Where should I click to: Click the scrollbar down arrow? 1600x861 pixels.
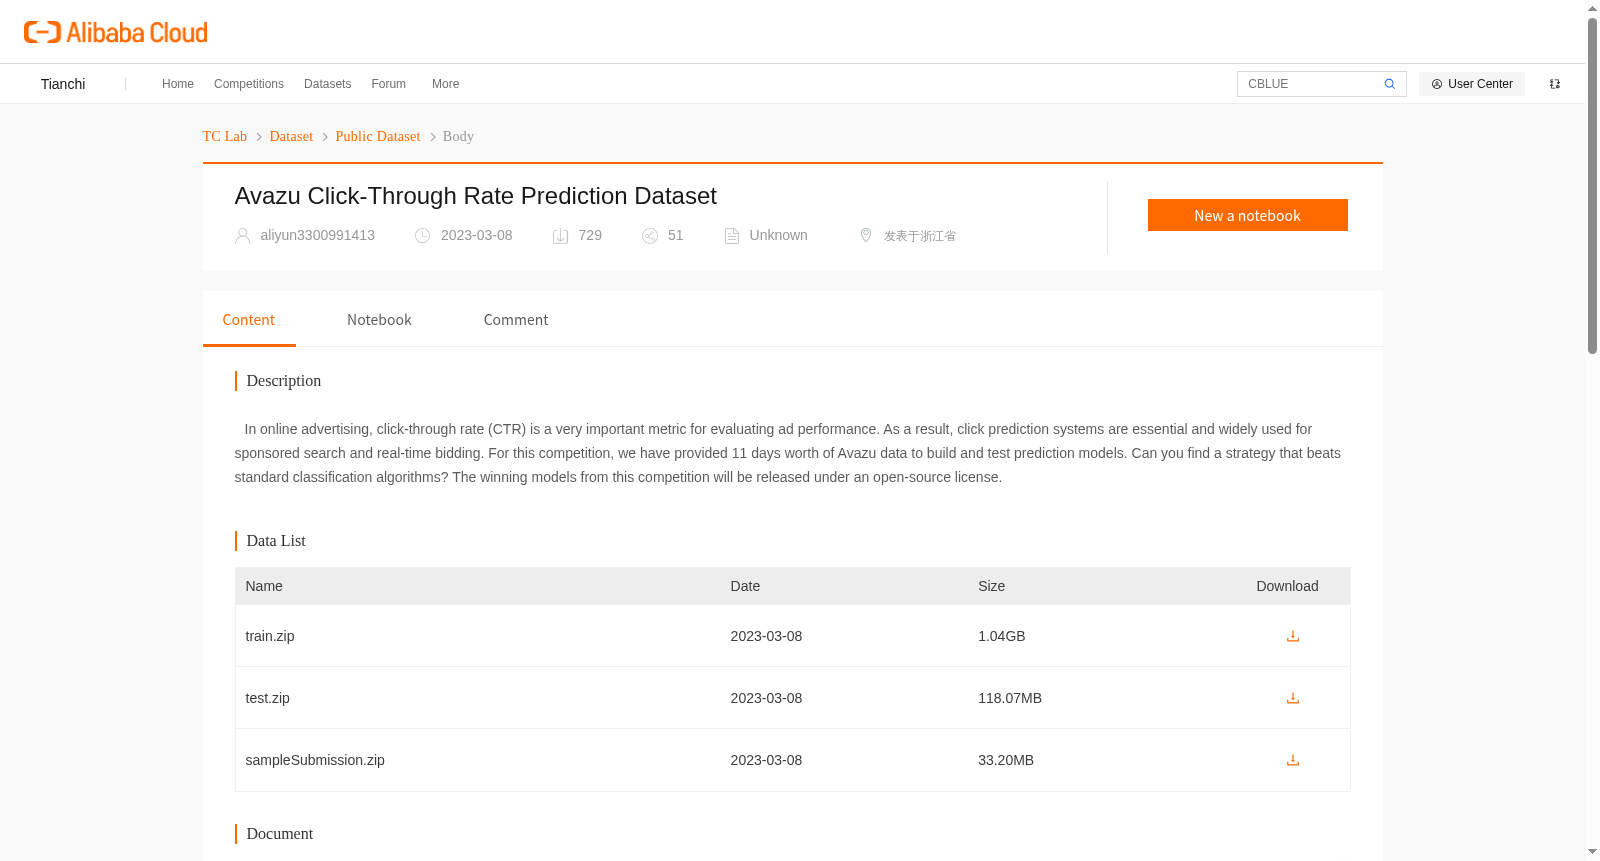1592,852
